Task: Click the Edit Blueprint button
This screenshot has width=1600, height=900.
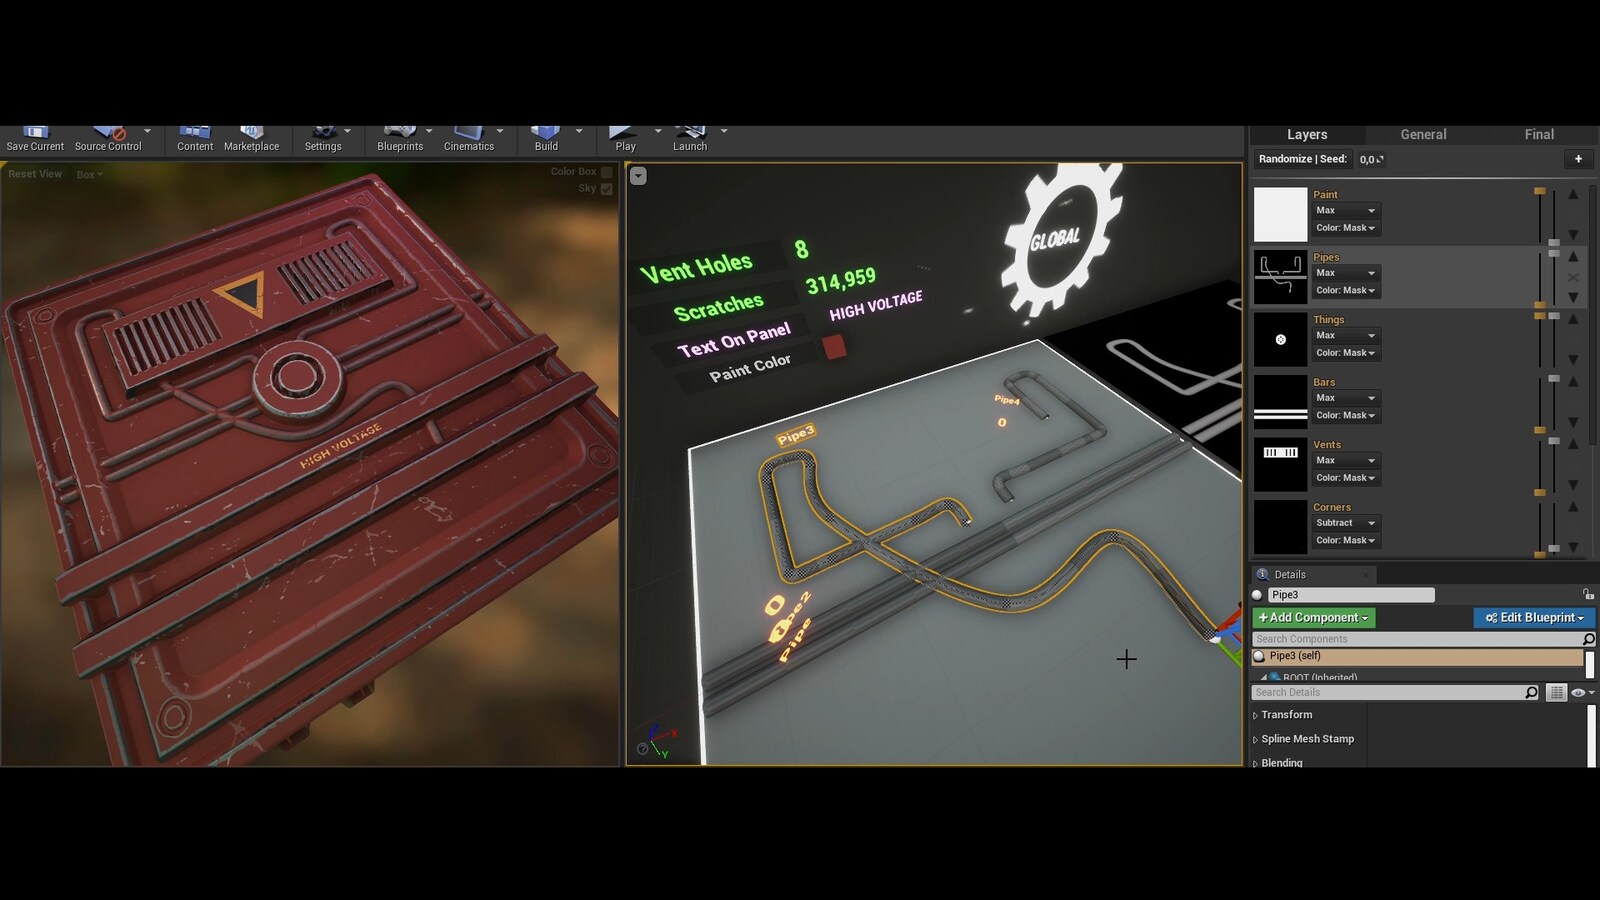Action: [x=1533, y=617]
